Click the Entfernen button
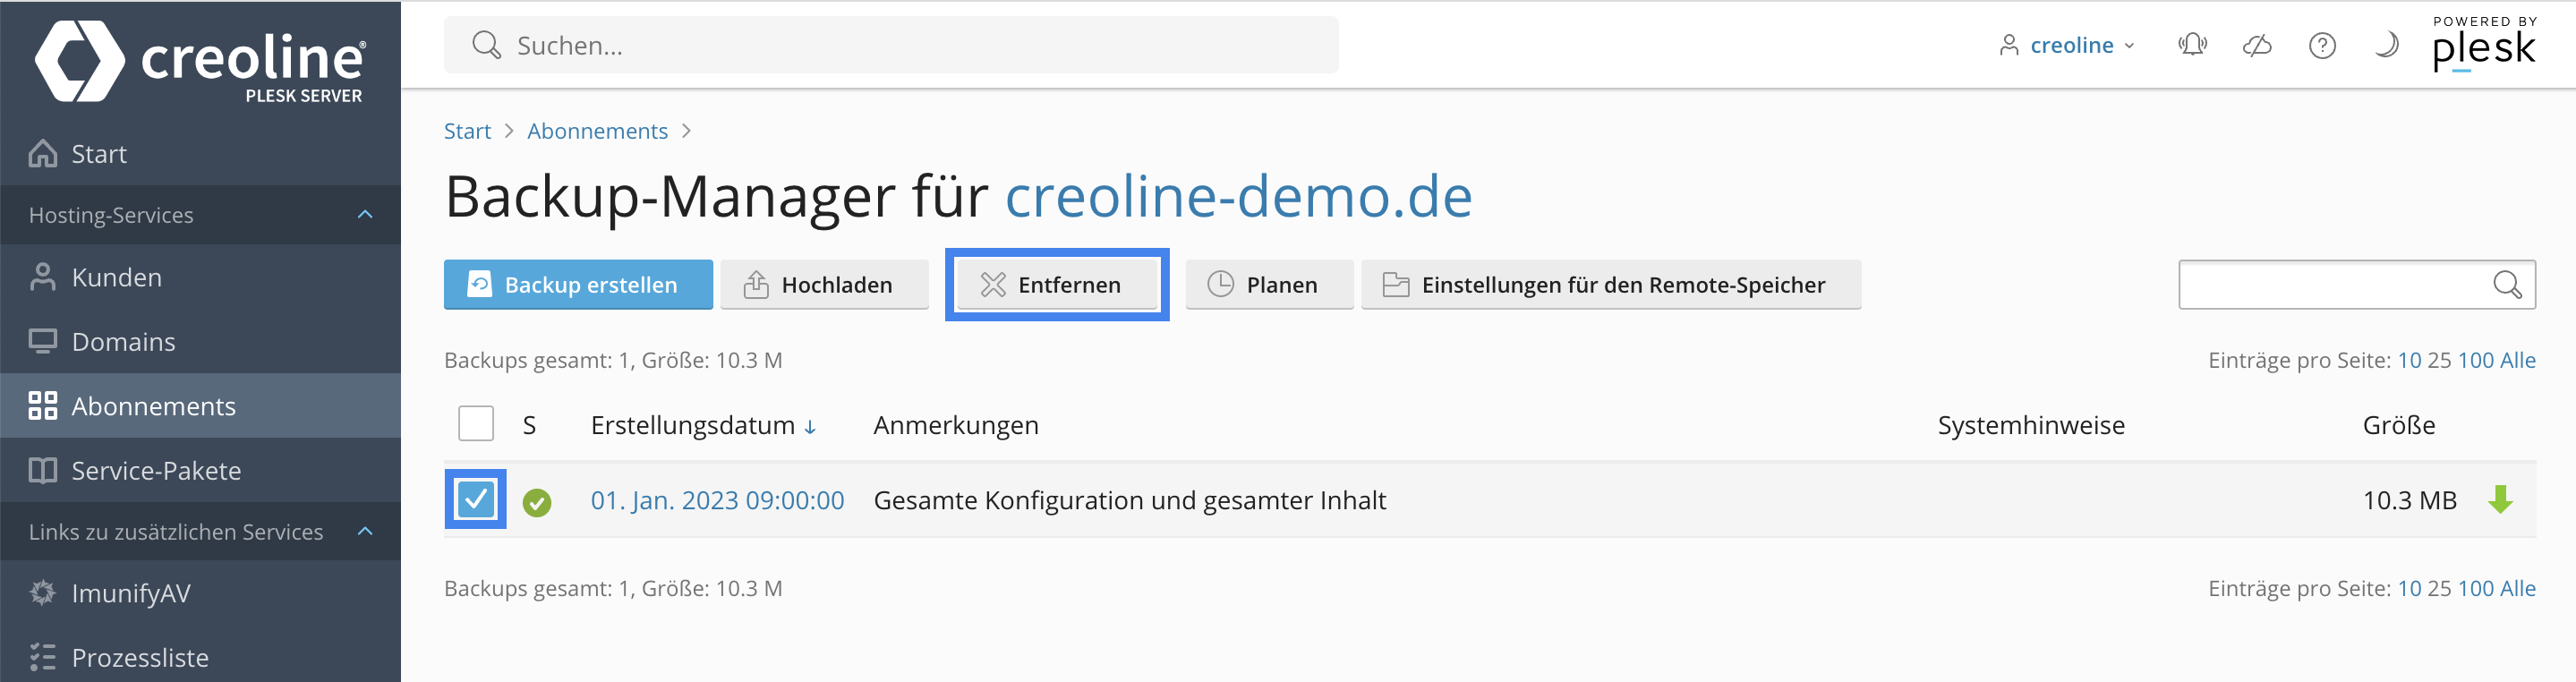 tap(1057, 285)
